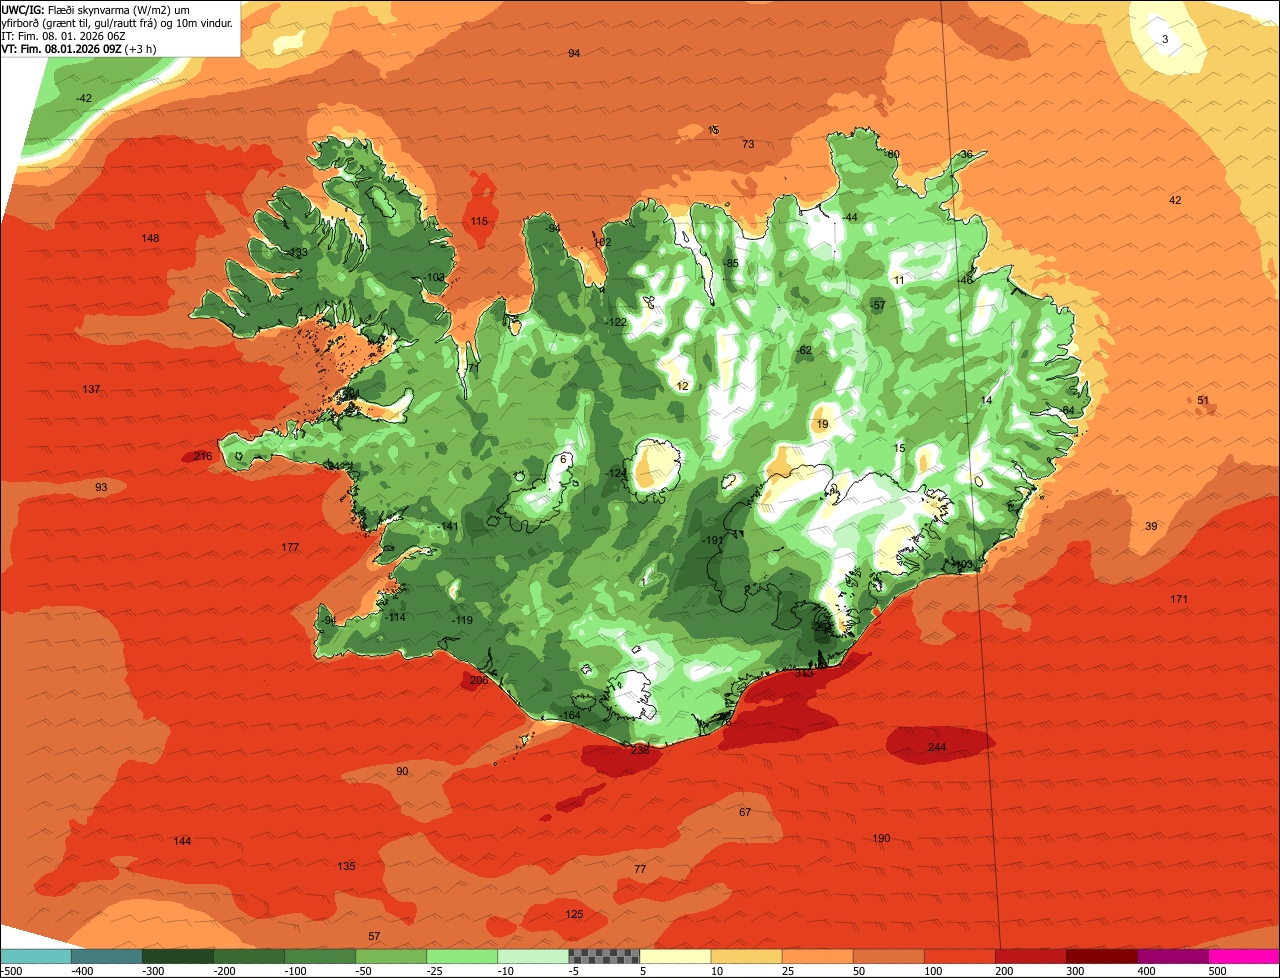Click map value '57' at the bottom edge

point(374,936)
